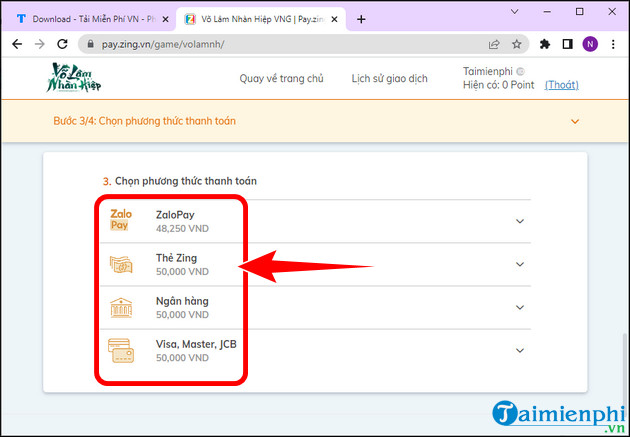
Task: Click the Visa, Master, JCB card icon
Action: [121, 350]
